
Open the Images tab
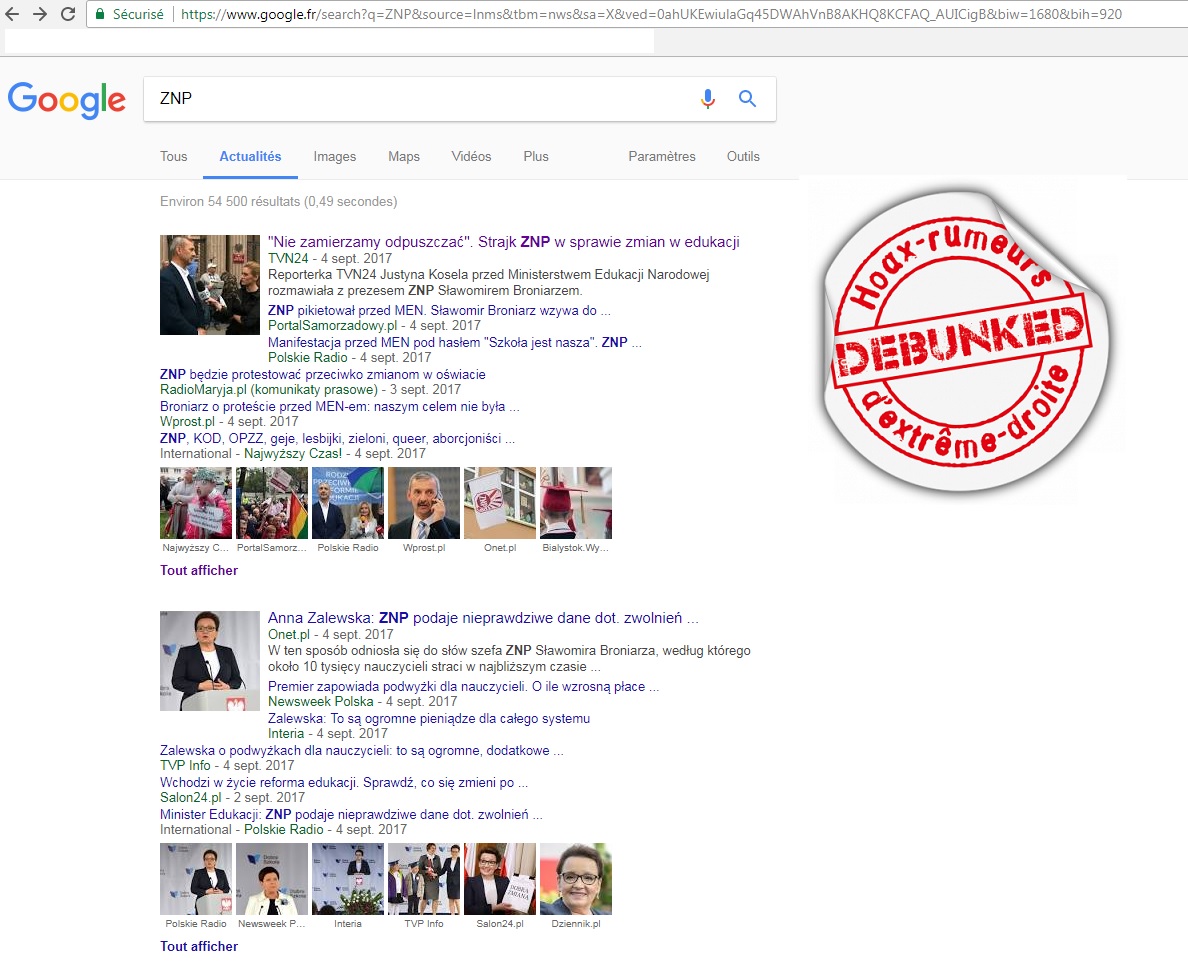[335, 156]
